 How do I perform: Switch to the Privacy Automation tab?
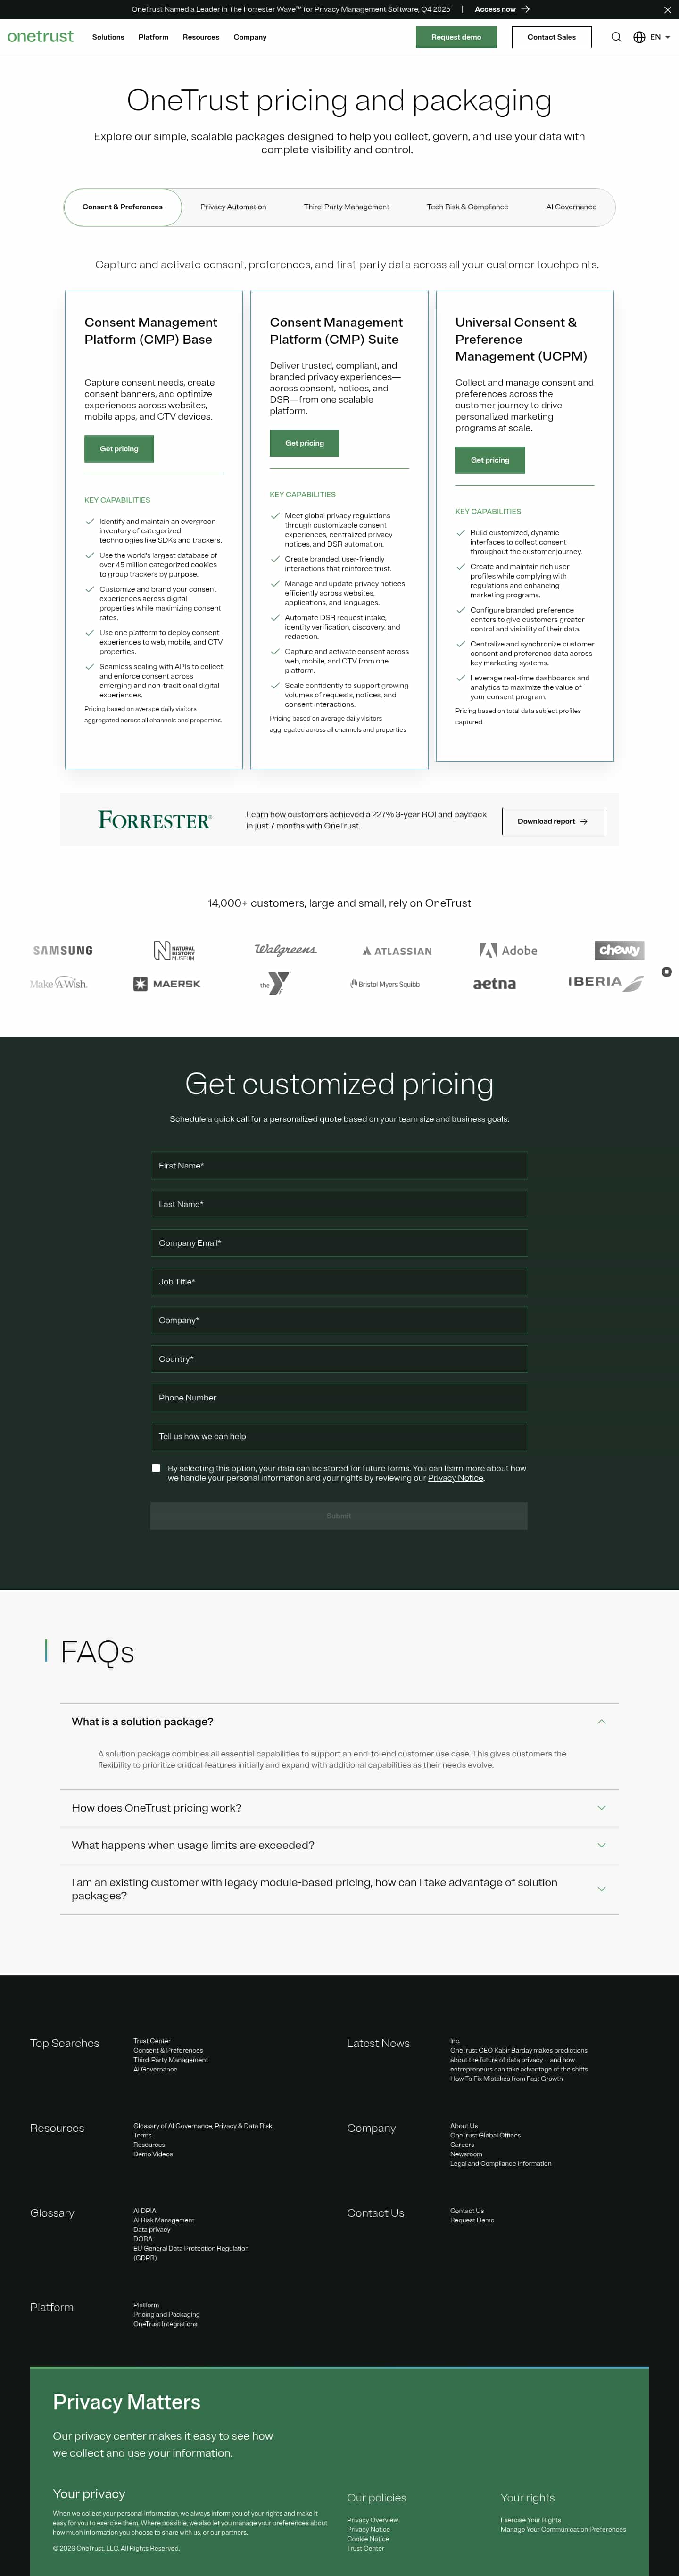232,207
